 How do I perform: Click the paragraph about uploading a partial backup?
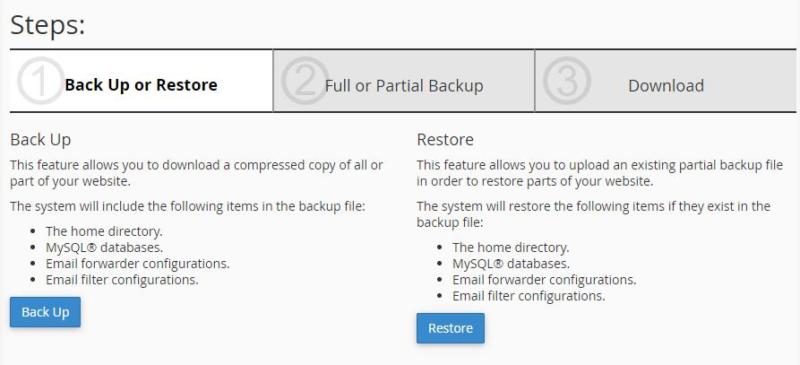tap(600, 174)
